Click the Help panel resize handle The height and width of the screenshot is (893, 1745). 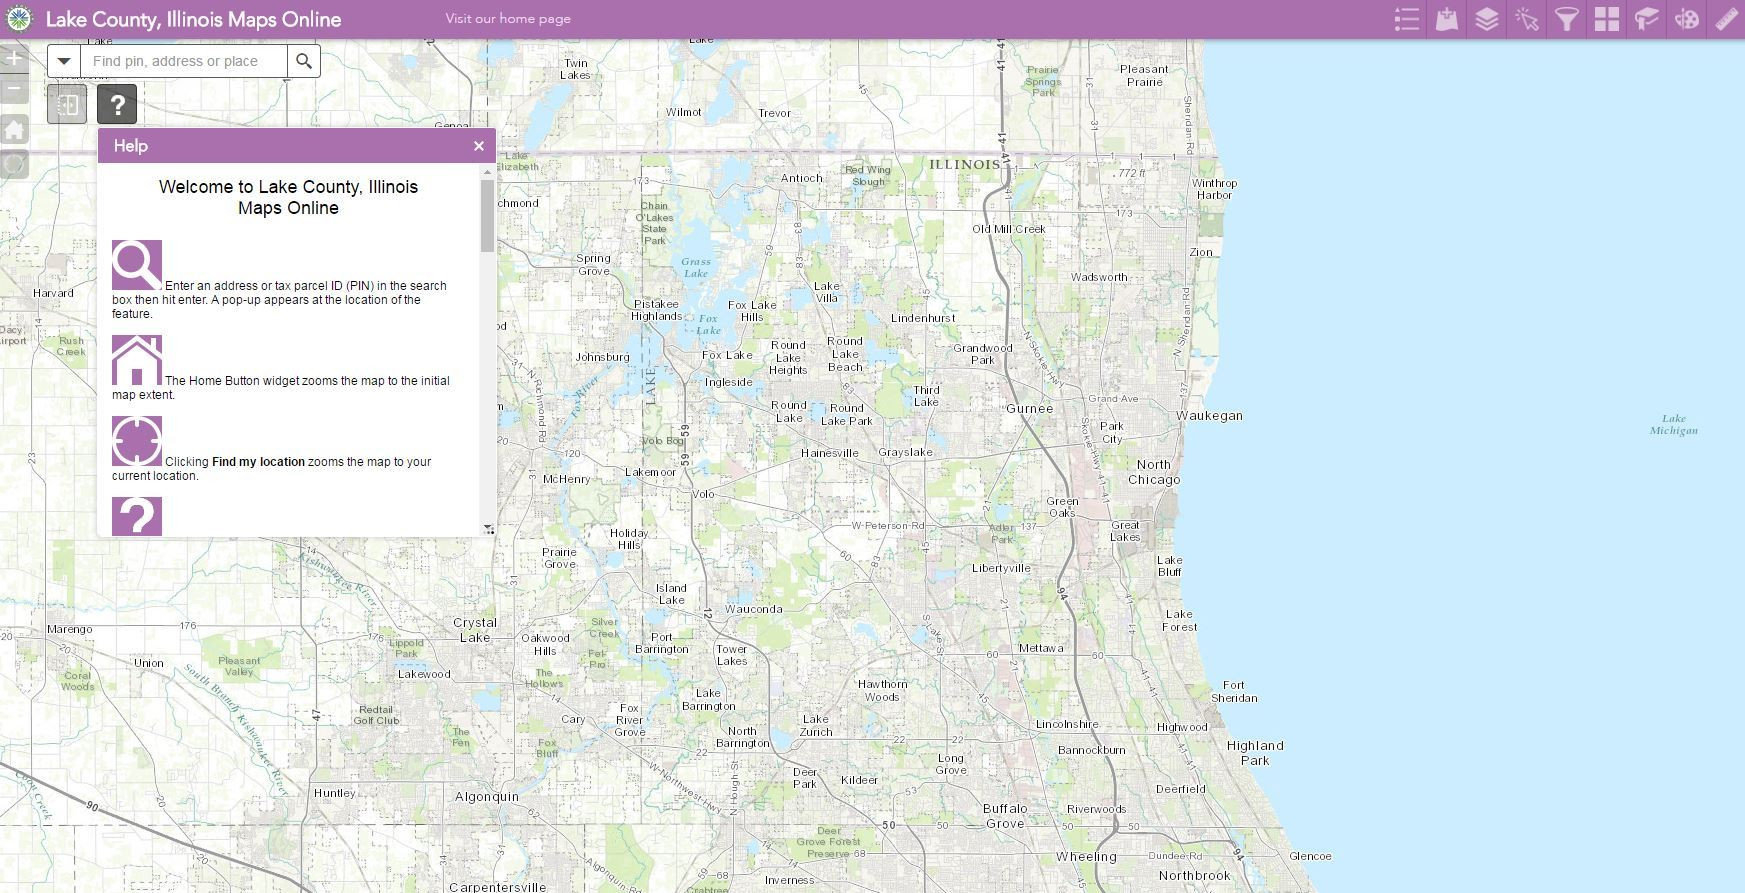tap(489, 530)
